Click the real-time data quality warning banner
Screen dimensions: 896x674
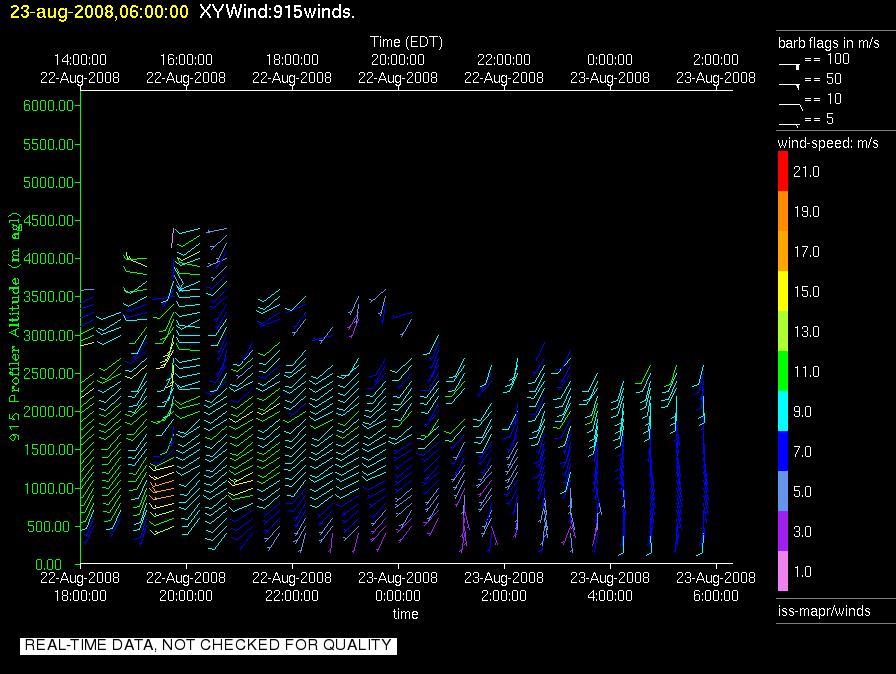[208, 645]
